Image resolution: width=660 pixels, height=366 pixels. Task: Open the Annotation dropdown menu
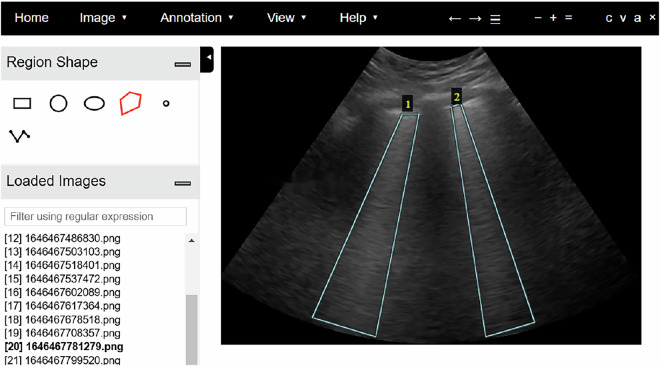click(197, 18)
